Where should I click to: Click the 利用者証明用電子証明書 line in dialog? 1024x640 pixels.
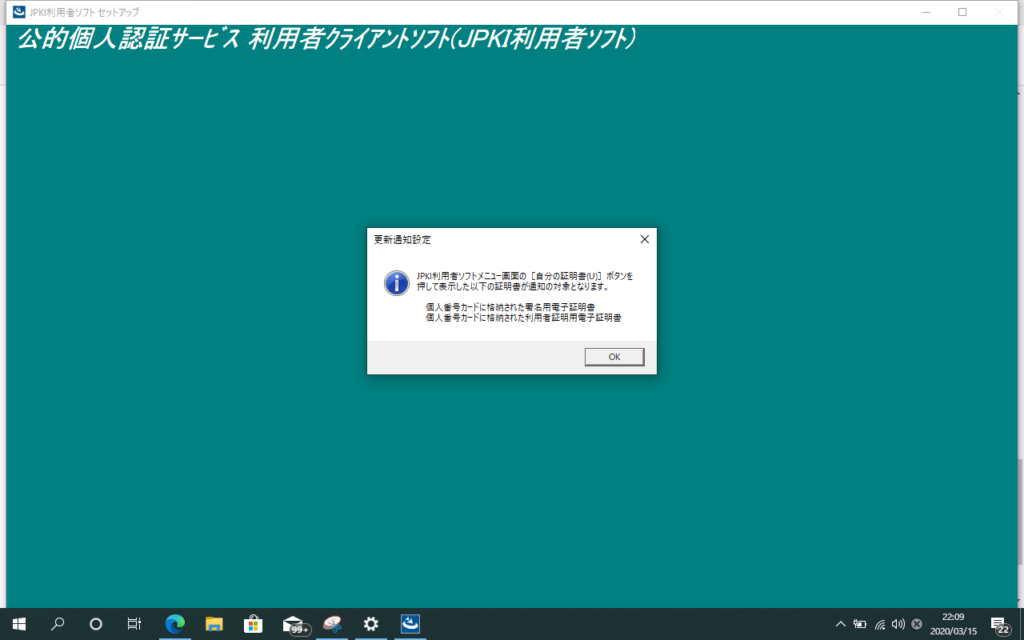point(523,318)
